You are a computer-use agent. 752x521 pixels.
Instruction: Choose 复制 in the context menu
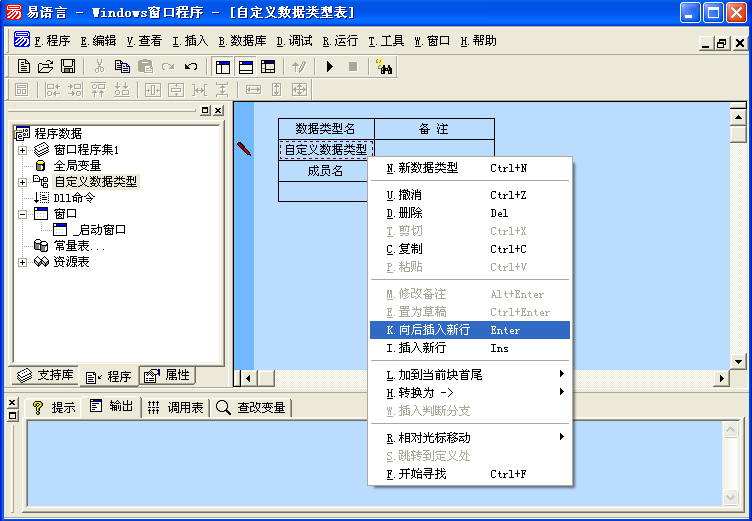[x=470, y=249]
